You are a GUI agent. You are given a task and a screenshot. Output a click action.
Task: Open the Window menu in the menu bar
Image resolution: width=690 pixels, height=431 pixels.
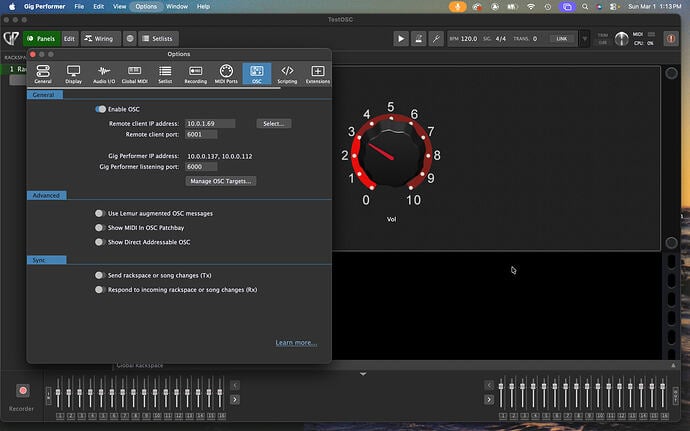click(176, 7)
